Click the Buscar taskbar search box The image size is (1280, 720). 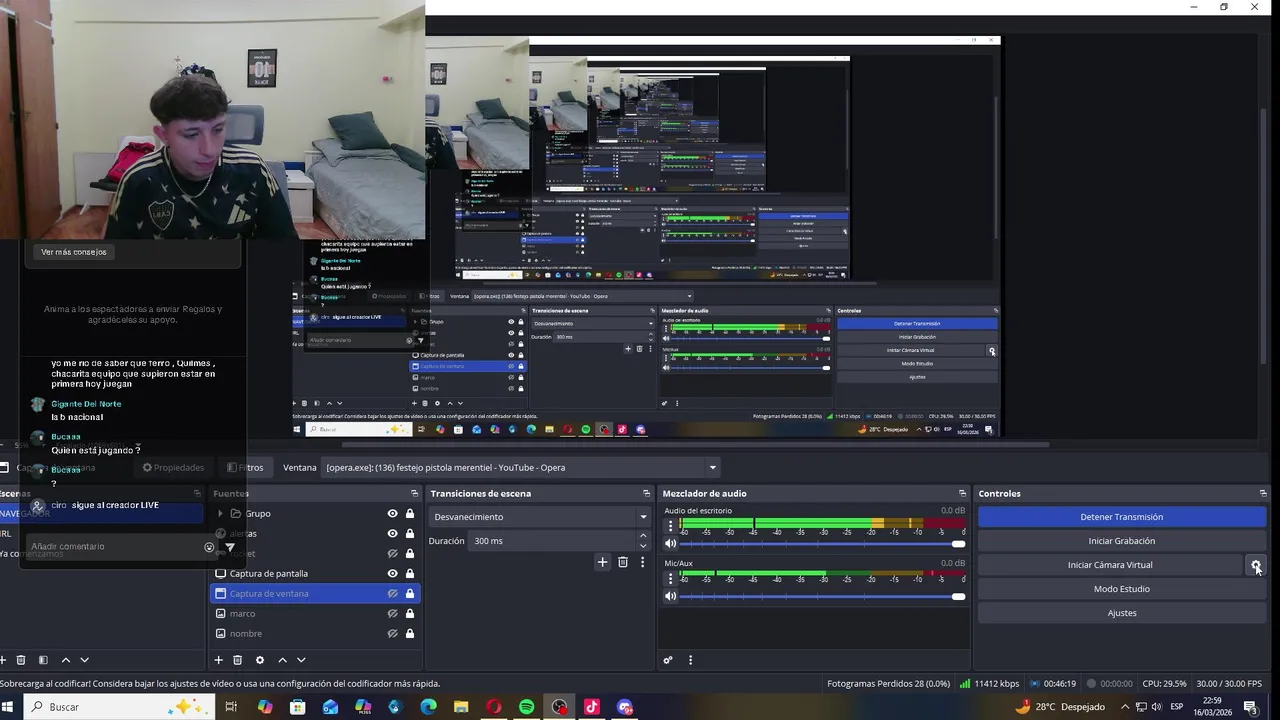120,707
